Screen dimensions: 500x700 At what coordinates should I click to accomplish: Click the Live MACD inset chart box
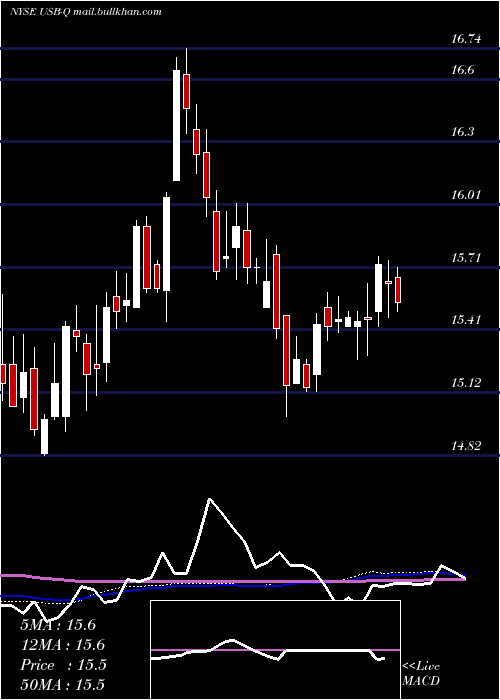[275, 650]
